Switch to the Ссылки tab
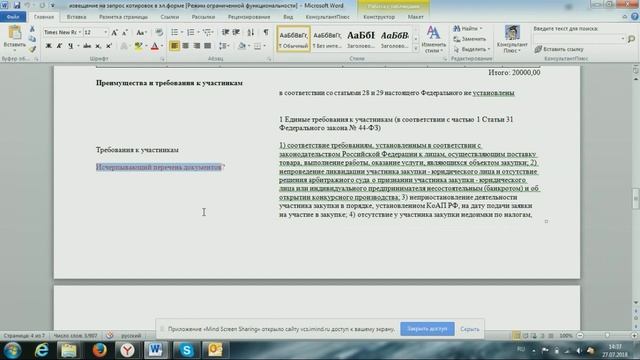The height and width of the screenshot is (360, 640). (170, 17)
